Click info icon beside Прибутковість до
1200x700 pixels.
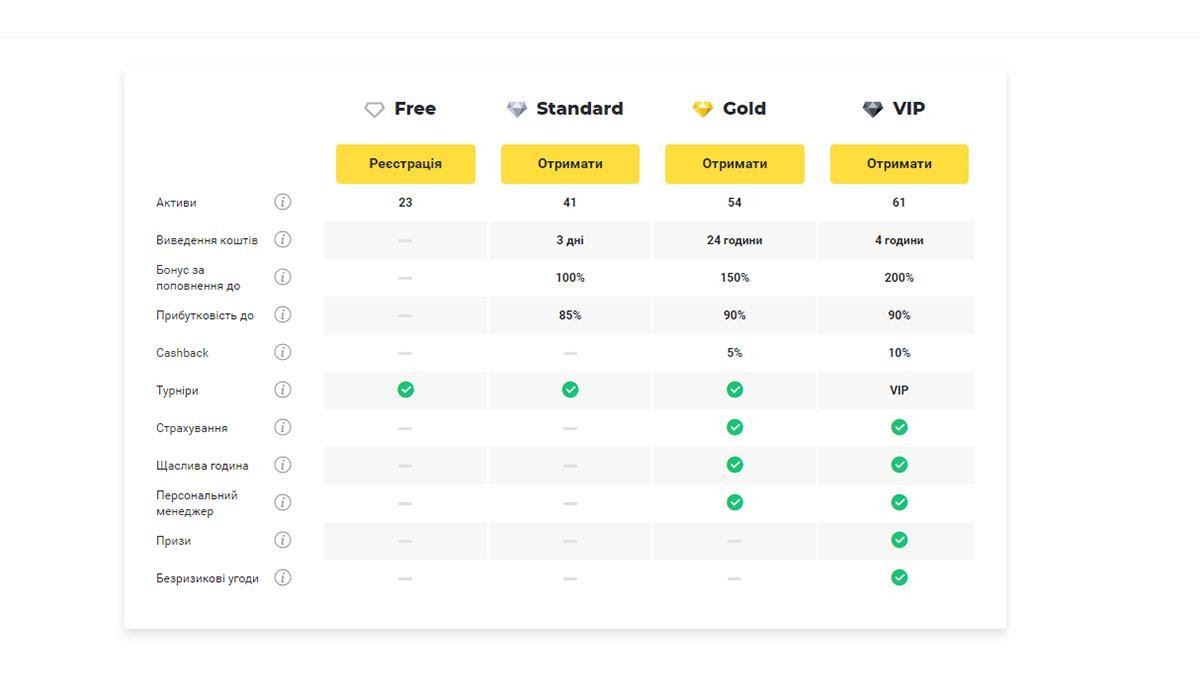point(282,315)
